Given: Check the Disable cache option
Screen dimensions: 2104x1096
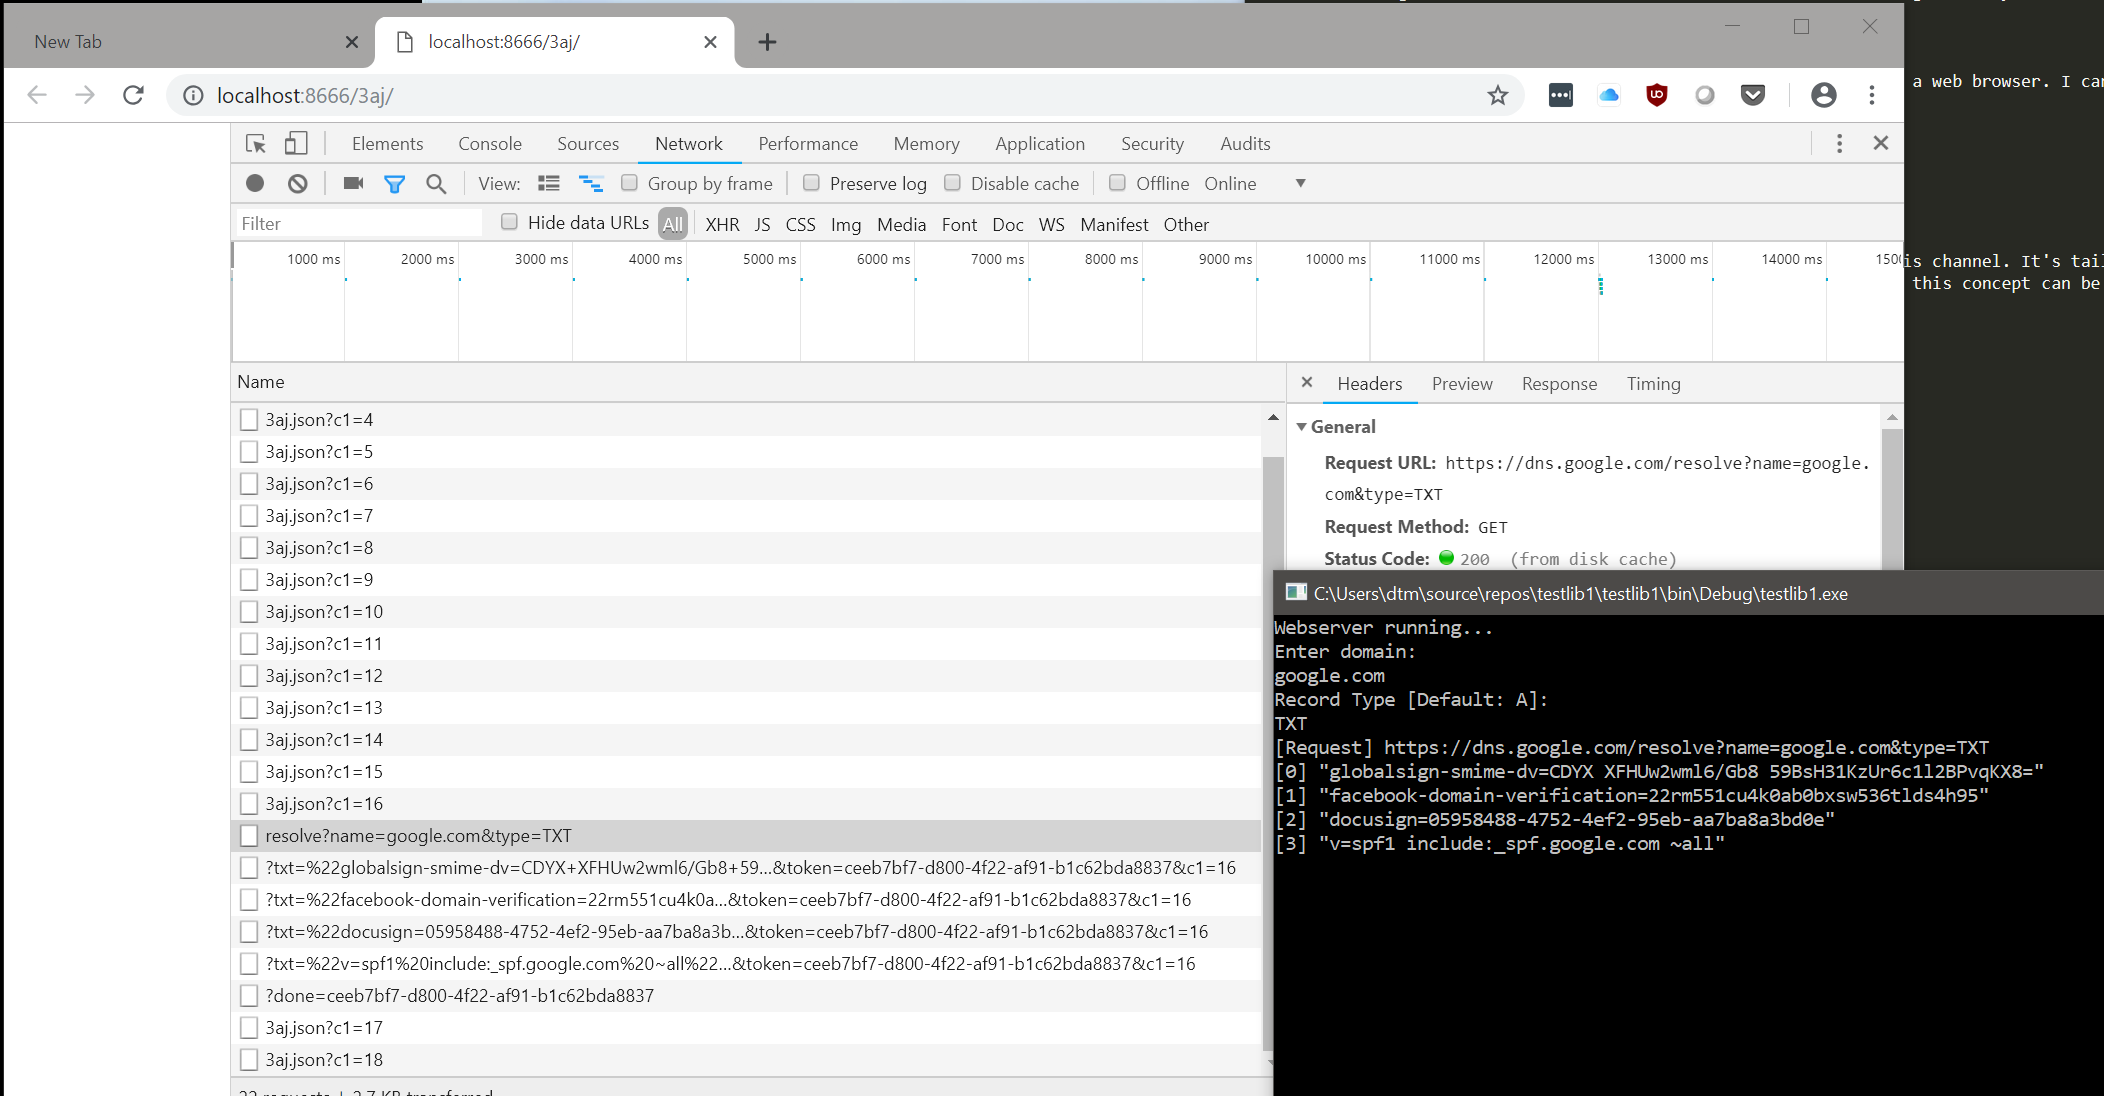Looking at the screenshot, I should pos(953,183).
